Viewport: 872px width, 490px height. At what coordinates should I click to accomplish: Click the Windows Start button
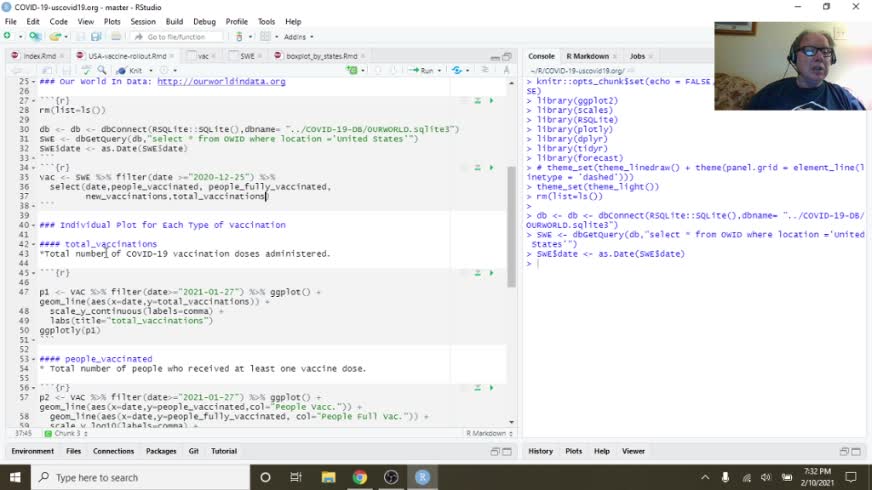coord(15,477)
